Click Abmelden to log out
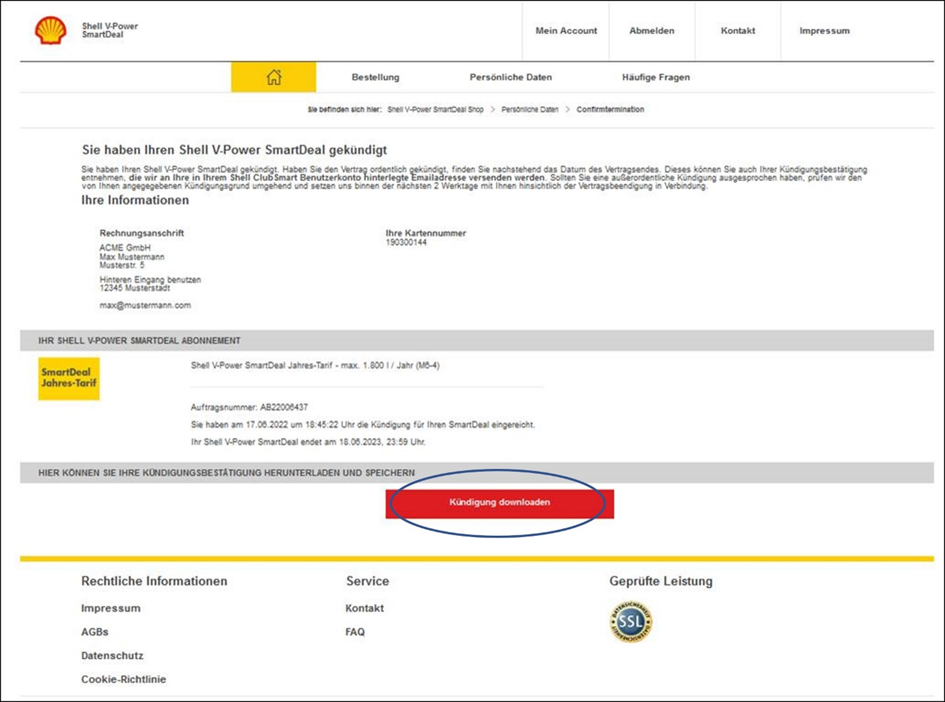Viewport: 945px width, 702px height. pyautogui.click(x=651, y=30)
